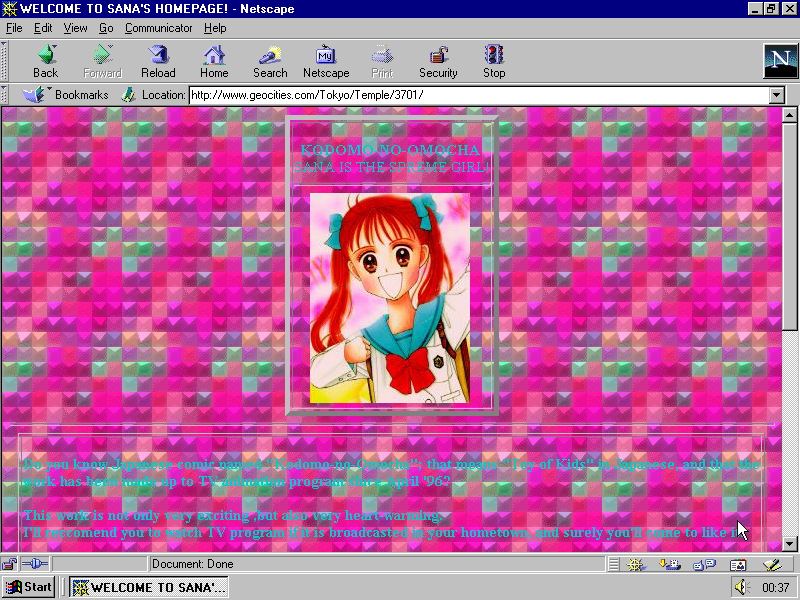Click the Netscape title bar window icon
Screen dimensions: 800x600
pyautogui.click(x=10, y=9)
